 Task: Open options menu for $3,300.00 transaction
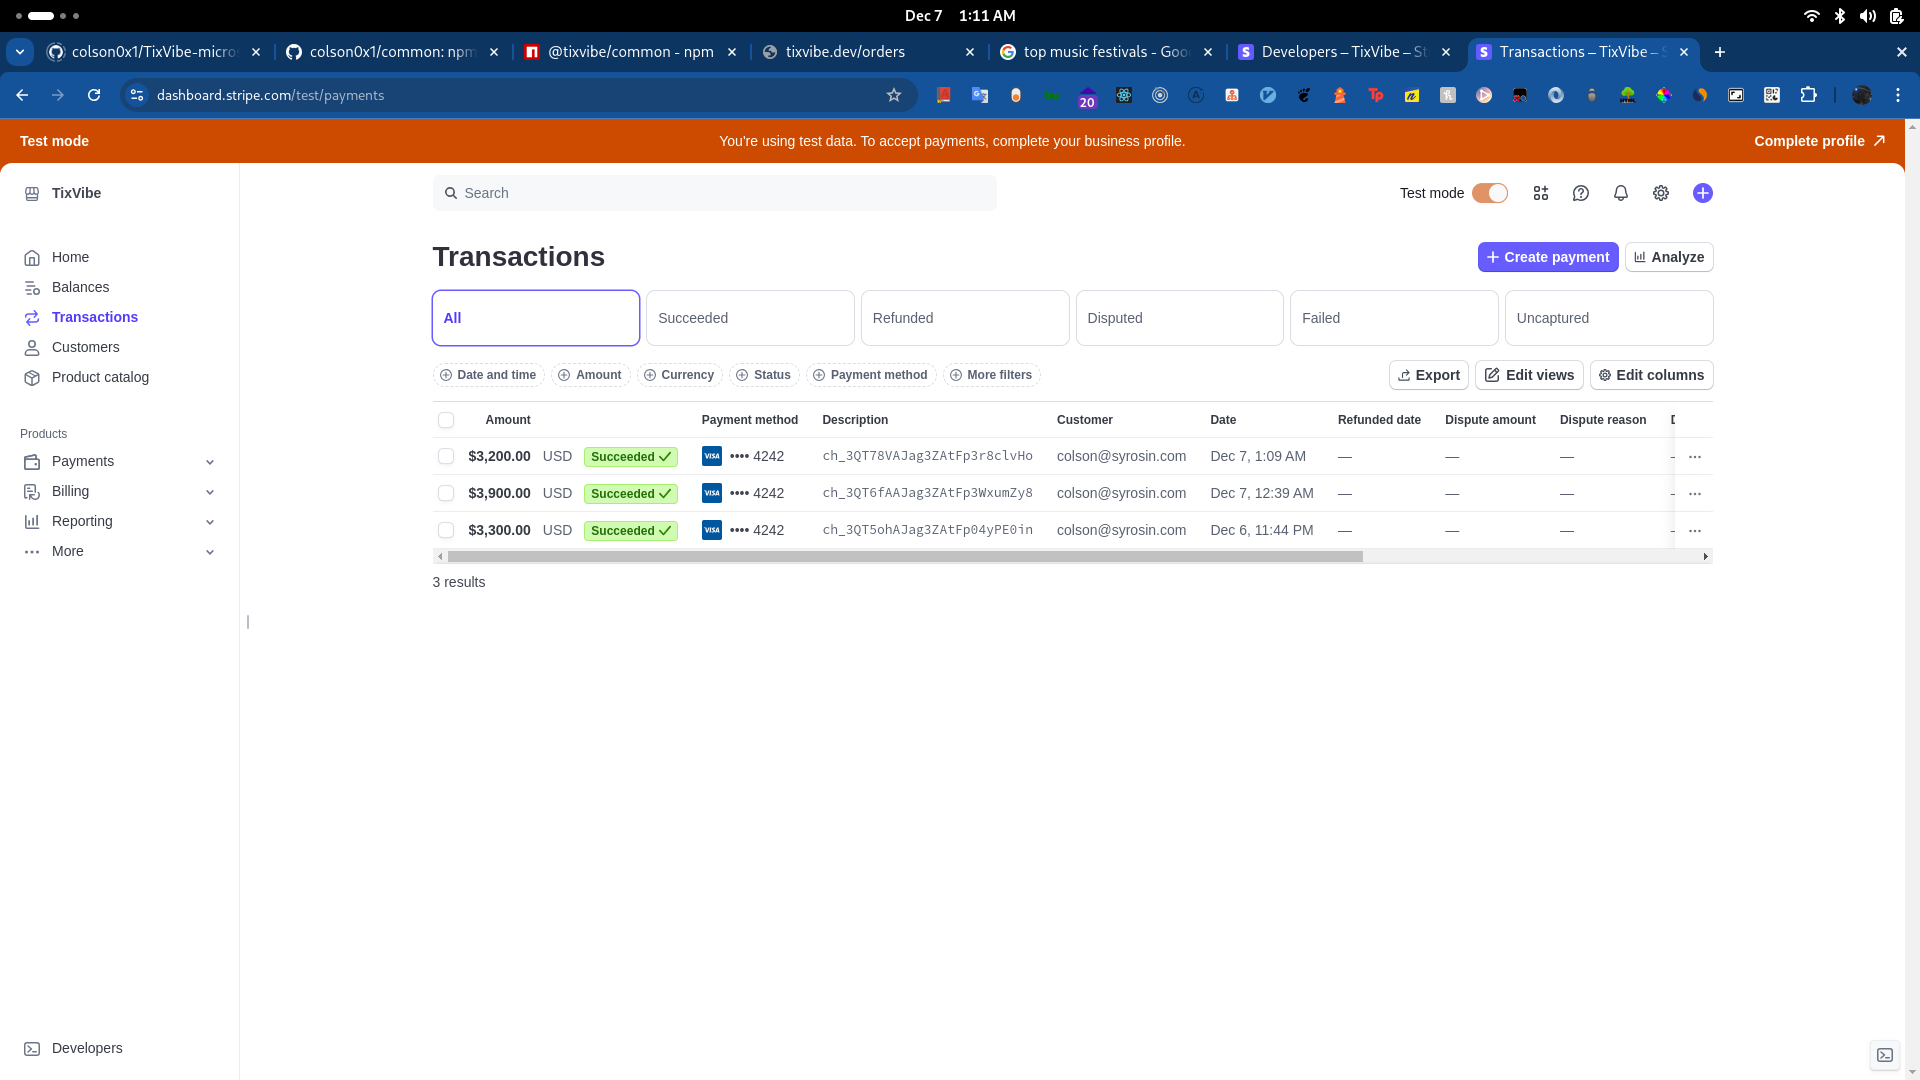(1695, 530)
